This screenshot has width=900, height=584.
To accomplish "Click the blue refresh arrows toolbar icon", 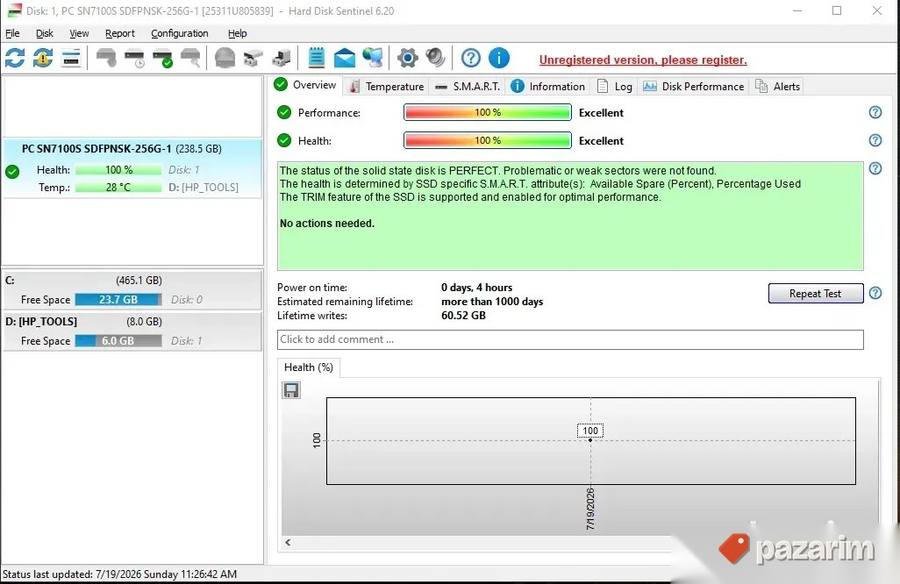I will point(15,58).
